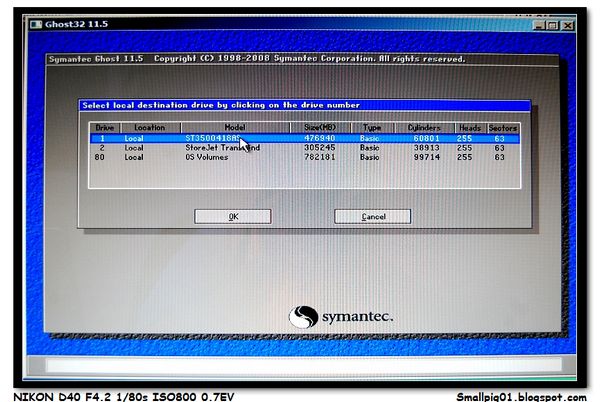Click the Ghost32 window title icon
The height and width of the screenshot is (402, 600).
[36, 24]
